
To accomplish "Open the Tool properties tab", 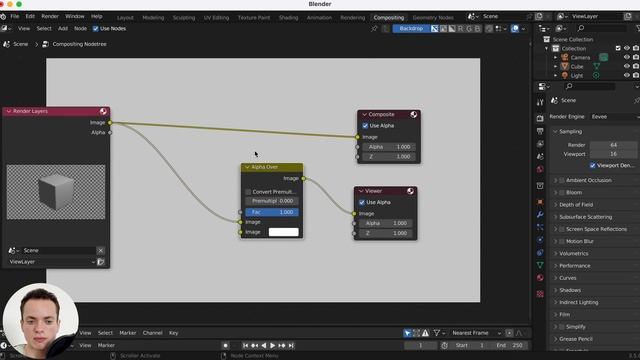I will point(540,102).
